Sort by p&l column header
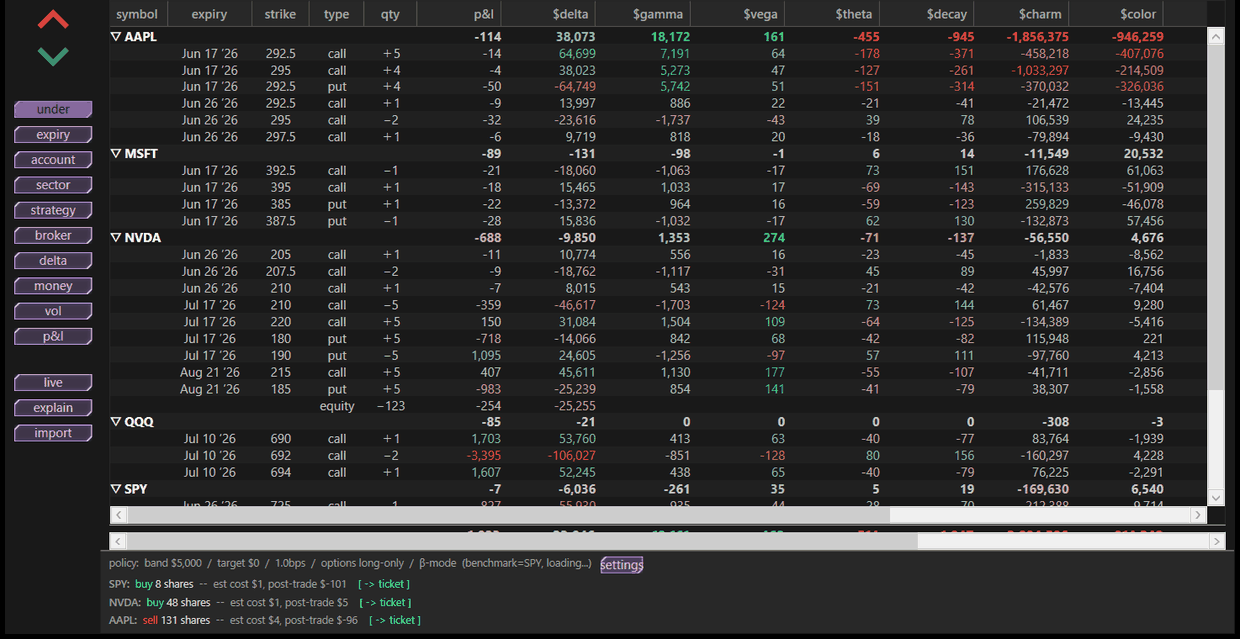 pyautogui.click(x=459, y=14)
